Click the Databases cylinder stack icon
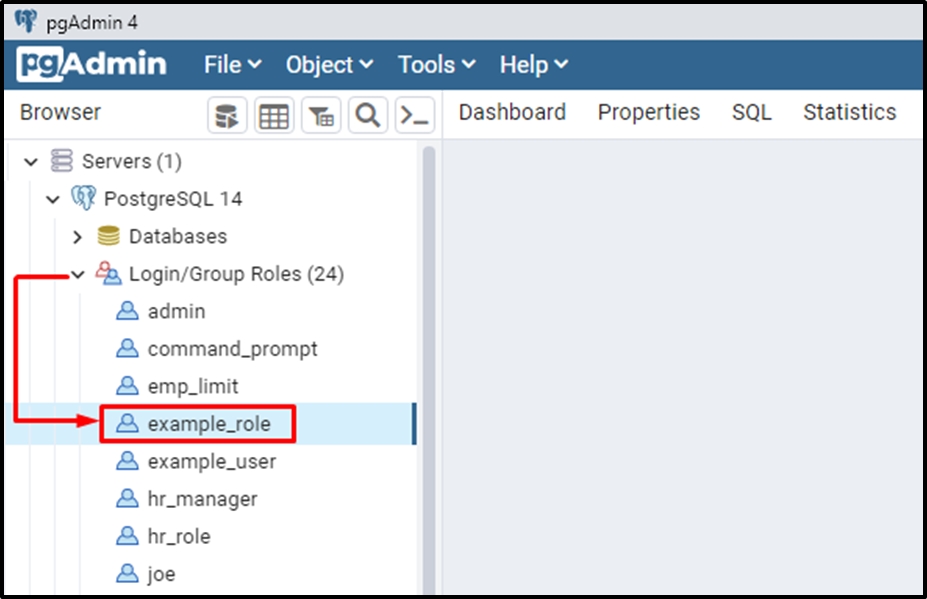The image size is (927, 599). pos(108,237)
